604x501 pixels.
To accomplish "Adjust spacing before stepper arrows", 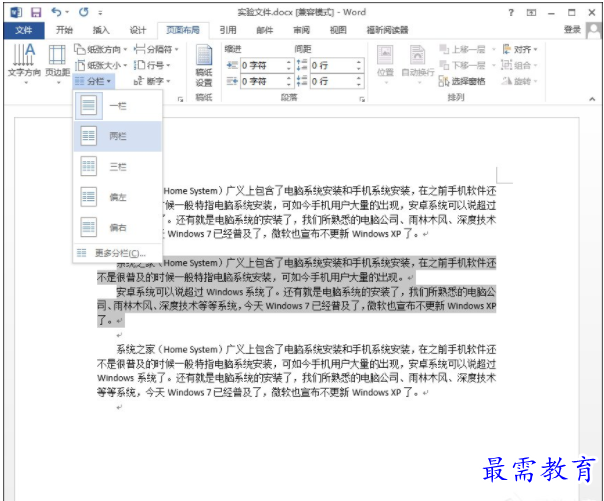I will pos(359,65).
